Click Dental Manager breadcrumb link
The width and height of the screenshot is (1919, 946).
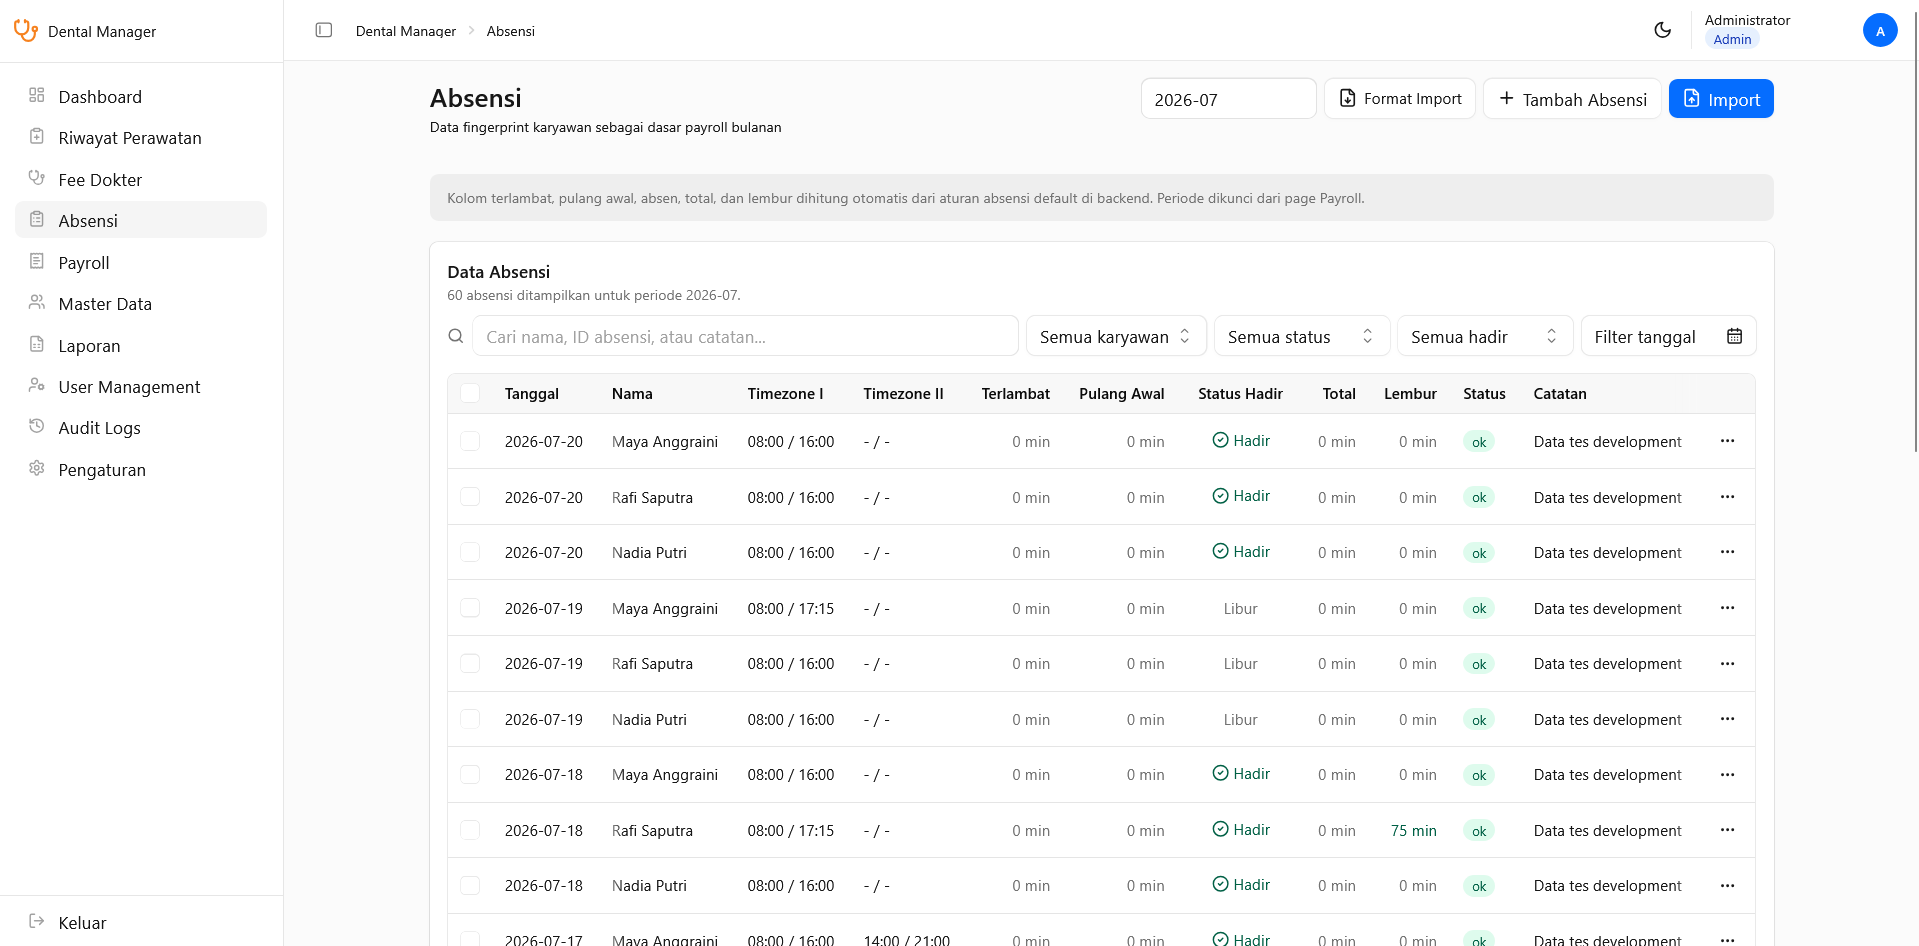point(406,31)
